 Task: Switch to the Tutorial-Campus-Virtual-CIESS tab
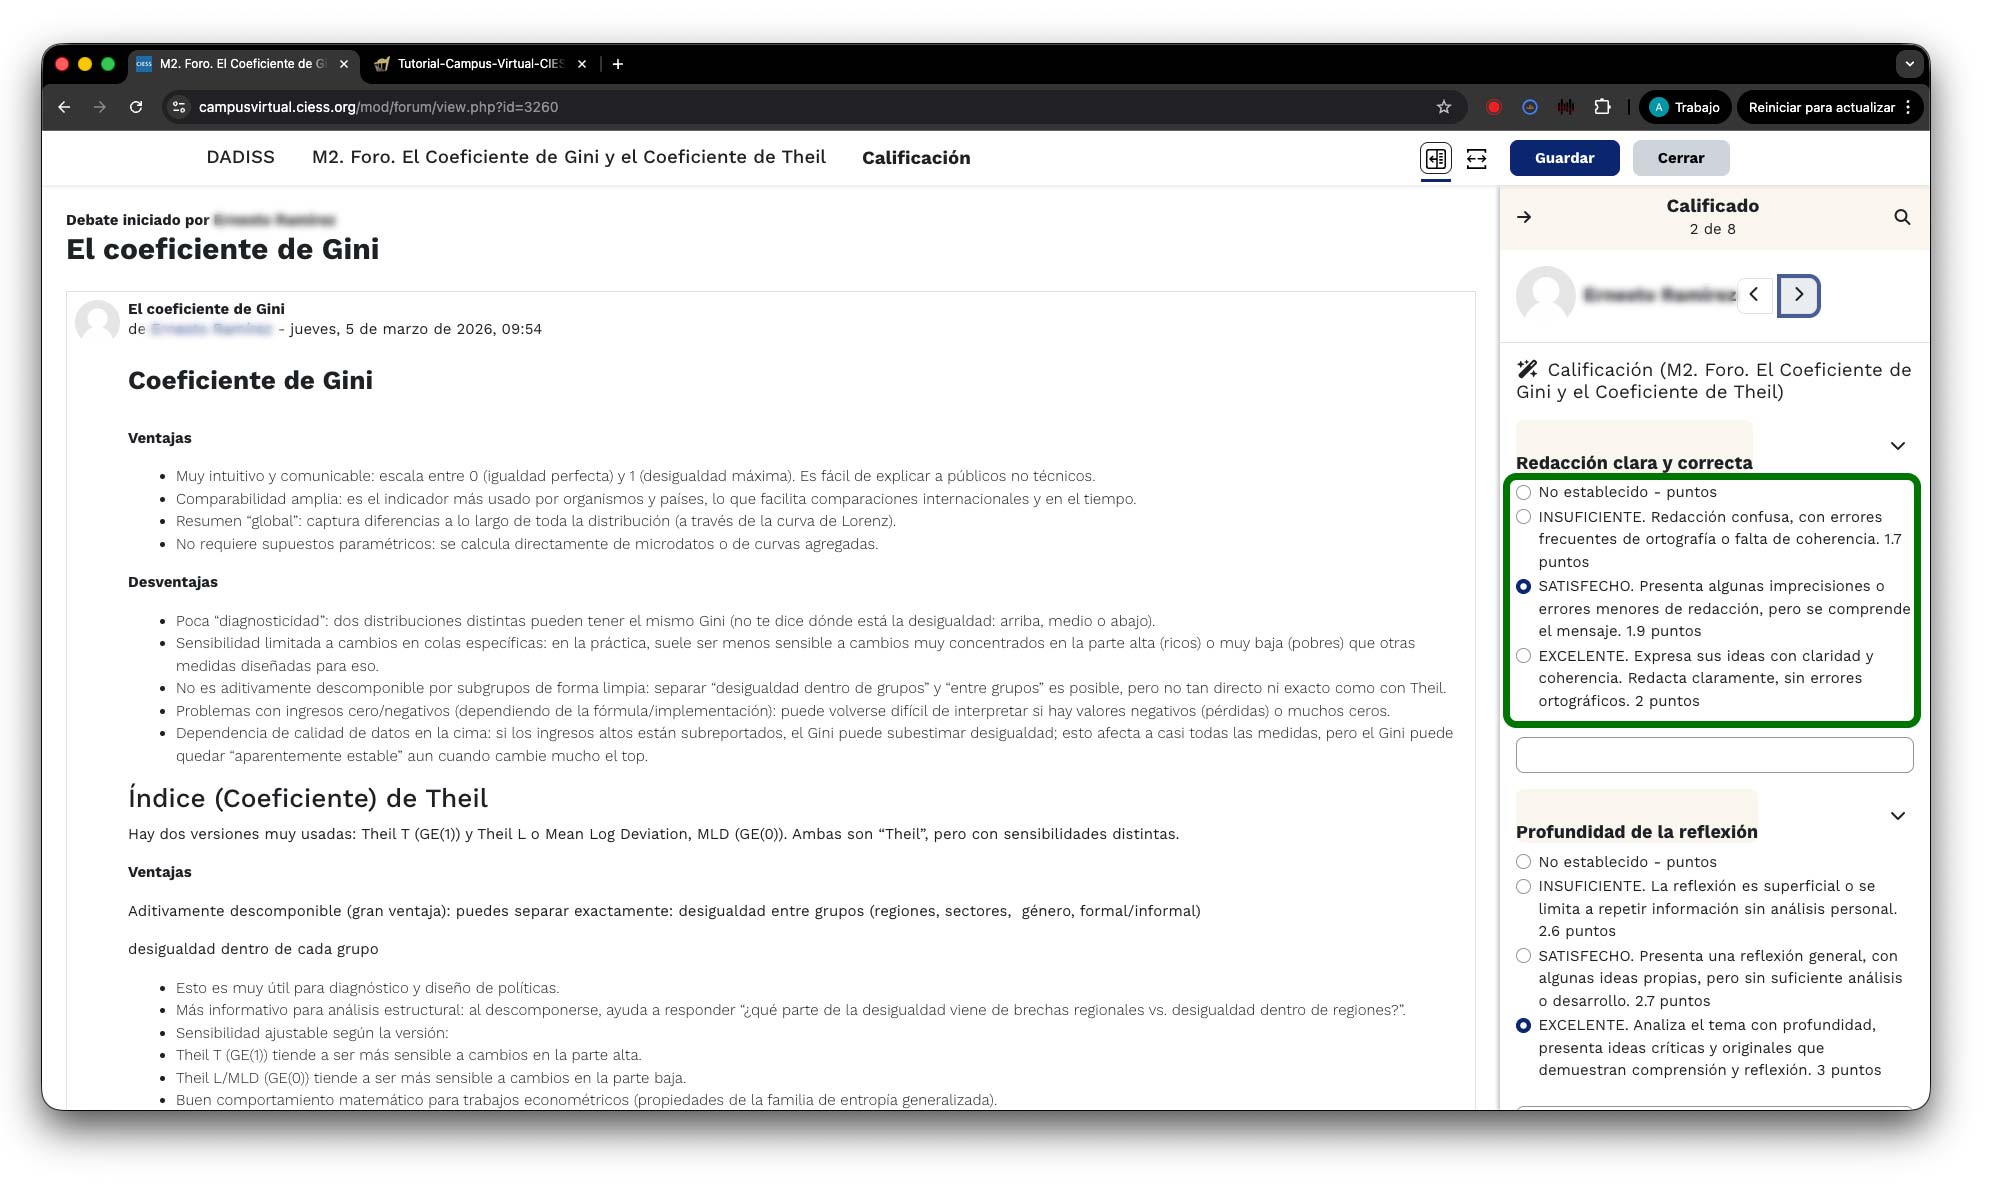(478, 64)
